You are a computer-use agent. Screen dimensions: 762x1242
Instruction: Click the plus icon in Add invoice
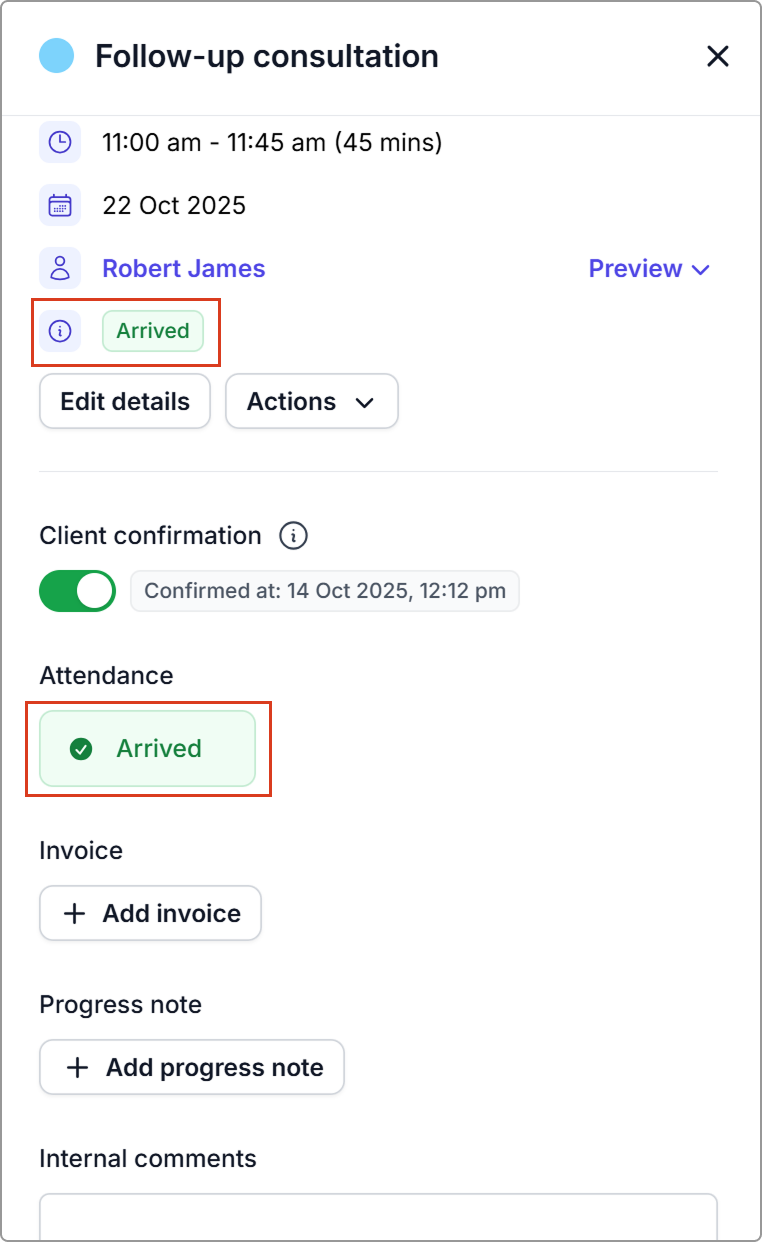click(75, 913)
